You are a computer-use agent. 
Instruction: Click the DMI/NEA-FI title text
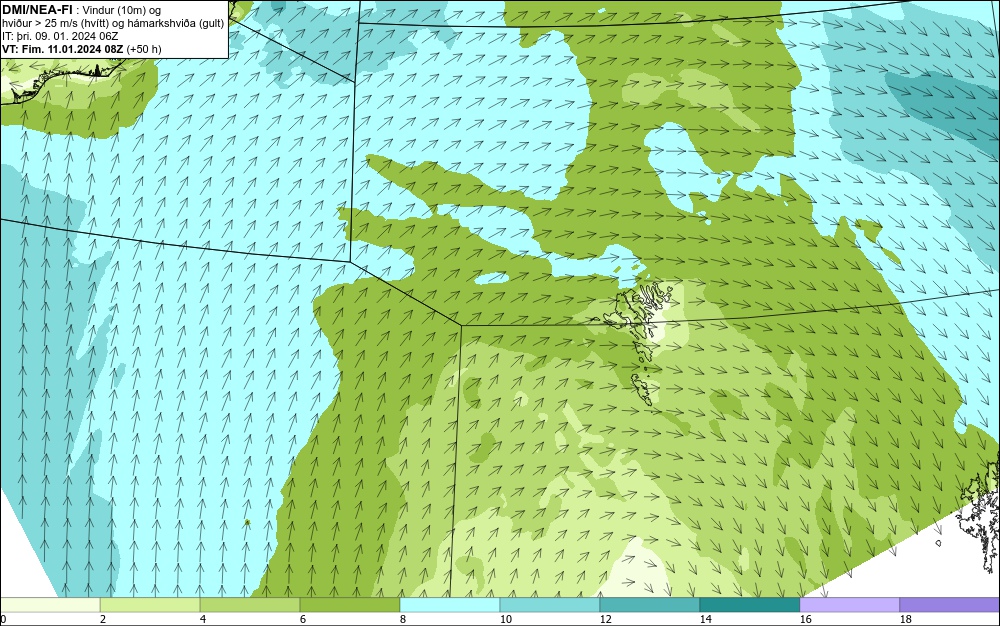(37, 8)
